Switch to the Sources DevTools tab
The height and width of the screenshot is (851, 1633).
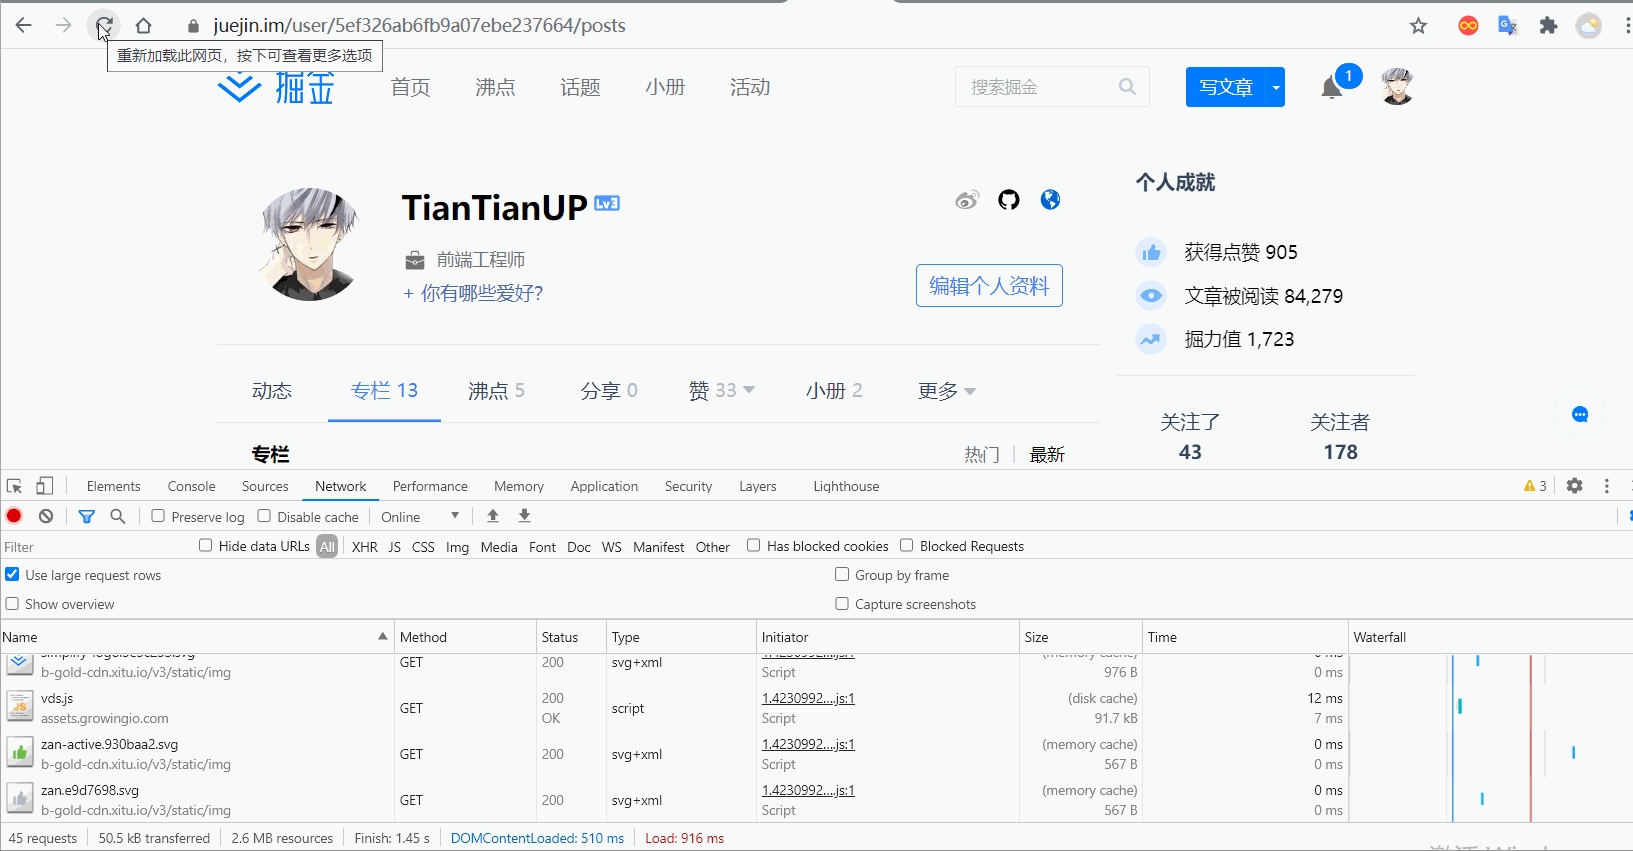pos(265,486)
